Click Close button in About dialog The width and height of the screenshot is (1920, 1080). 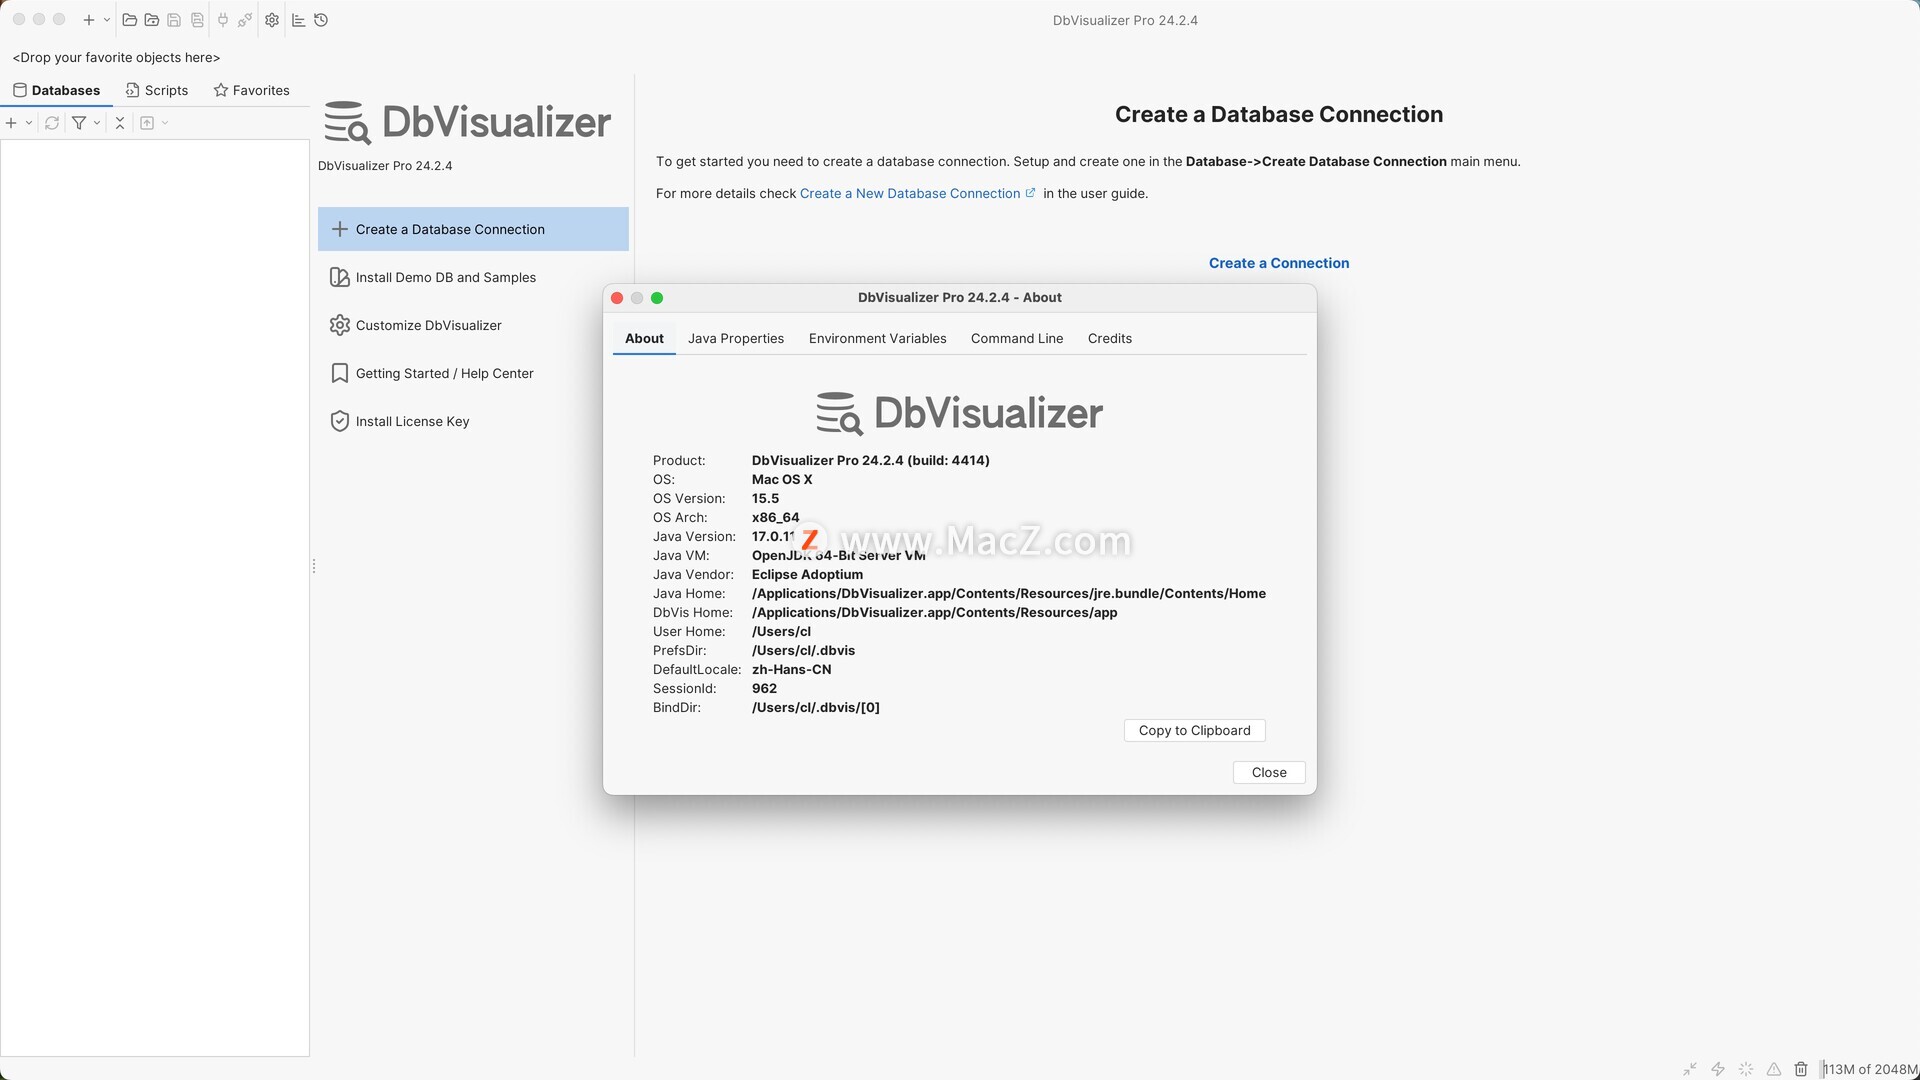1269,772
